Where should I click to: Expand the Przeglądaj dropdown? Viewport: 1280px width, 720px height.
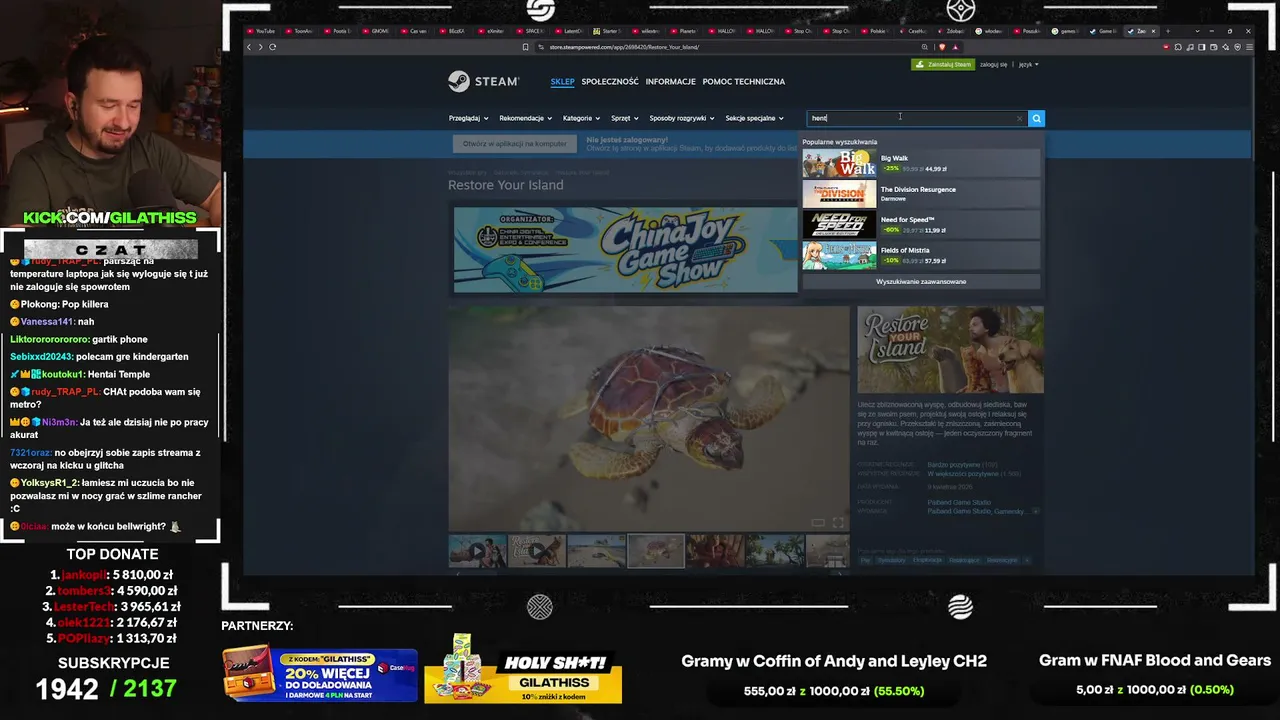(468, 118)
